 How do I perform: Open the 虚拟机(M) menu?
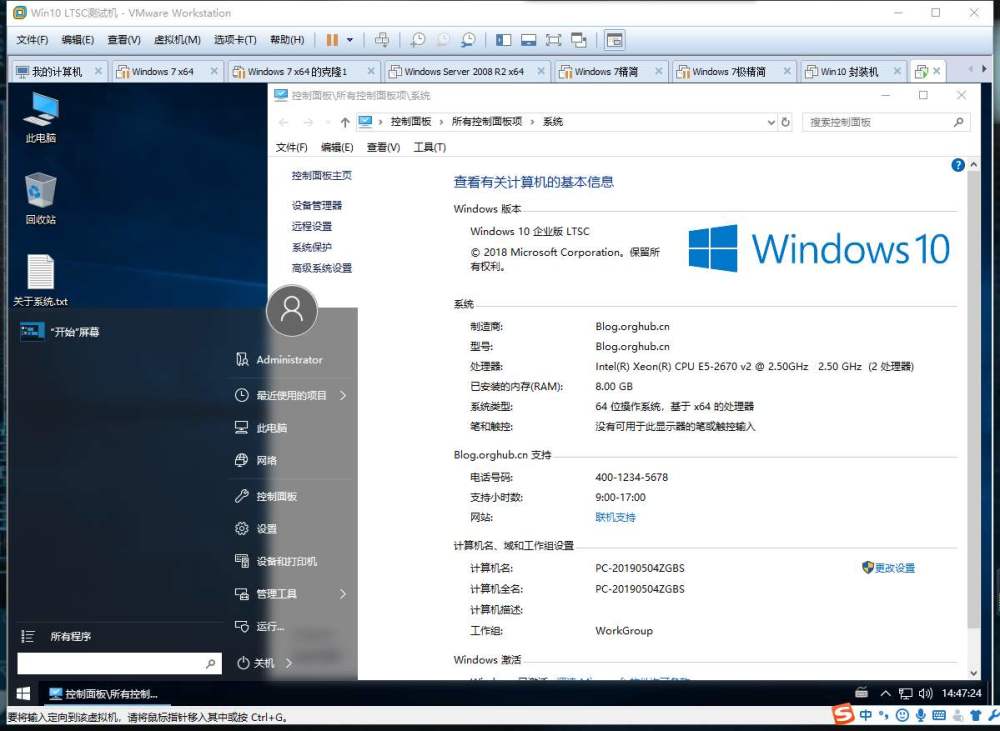177,40
